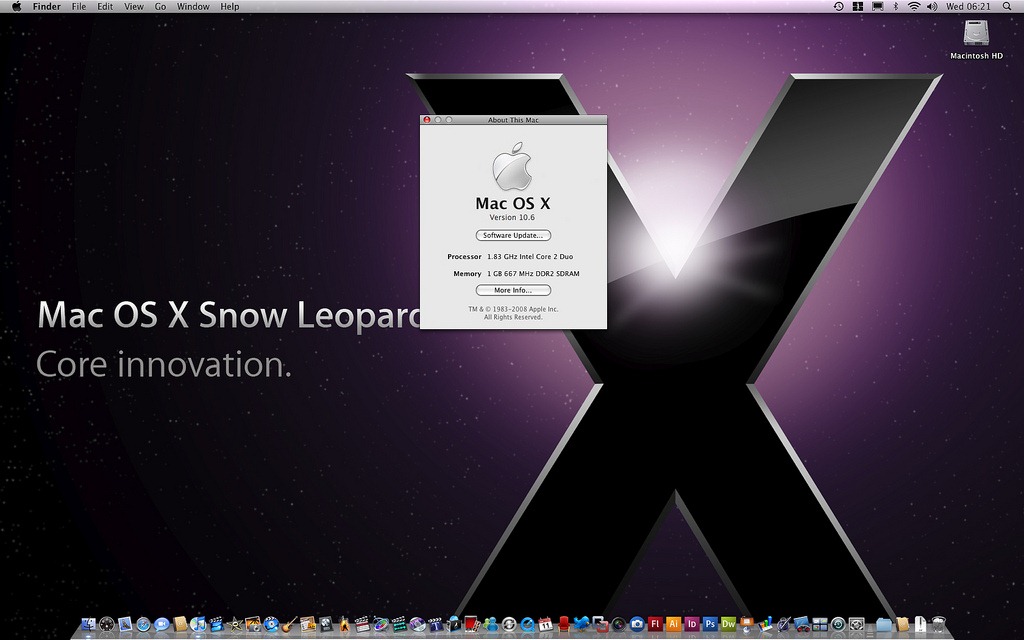Open Adobe Dreamweaver in the Dock

point(728,624)
